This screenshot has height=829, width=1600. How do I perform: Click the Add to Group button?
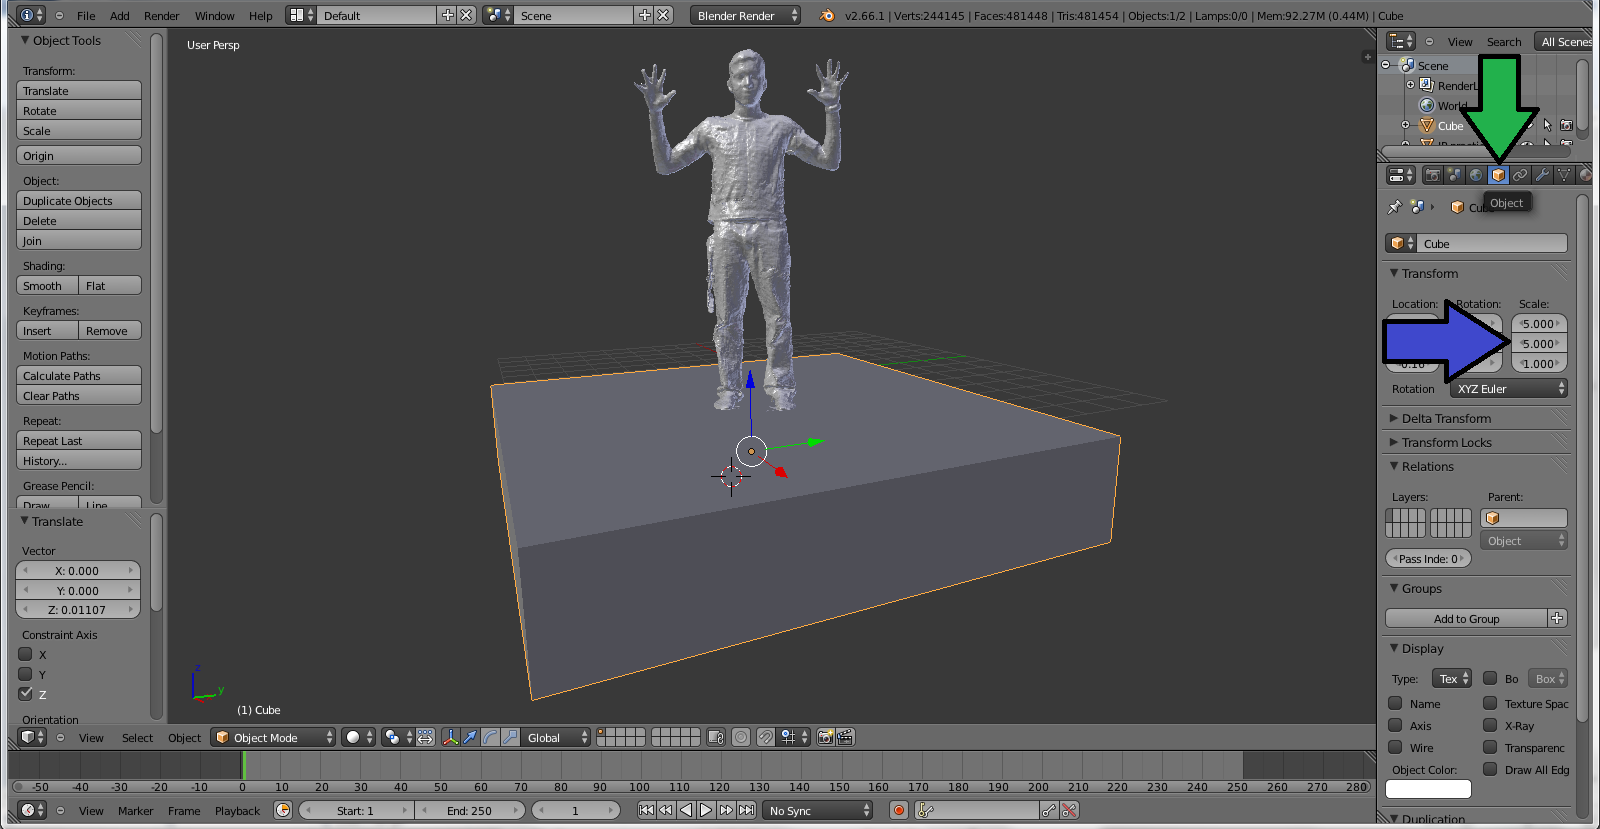pos(1466,618)
